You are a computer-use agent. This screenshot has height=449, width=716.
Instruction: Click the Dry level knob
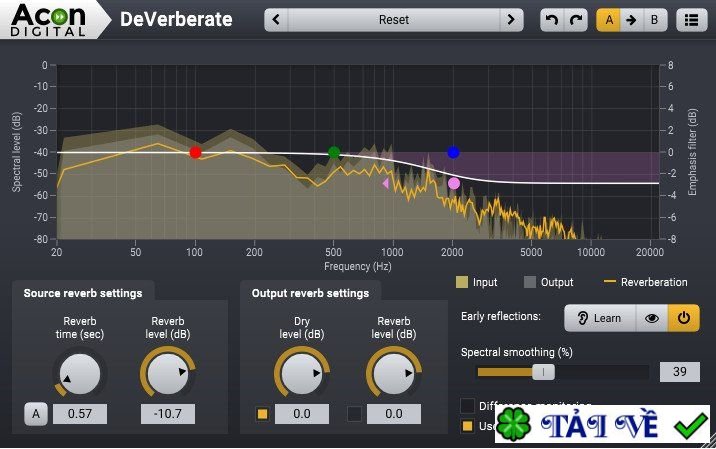tap(302, 374)
